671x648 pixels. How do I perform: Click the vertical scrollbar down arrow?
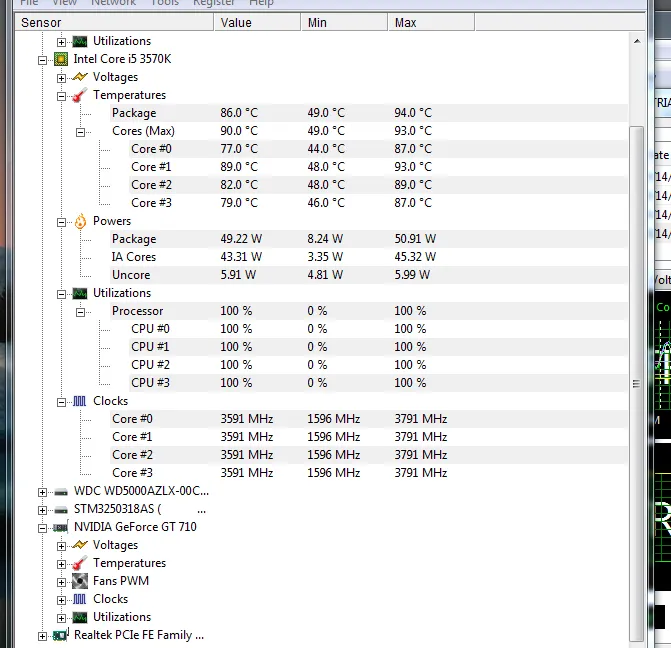coord(637,636)
